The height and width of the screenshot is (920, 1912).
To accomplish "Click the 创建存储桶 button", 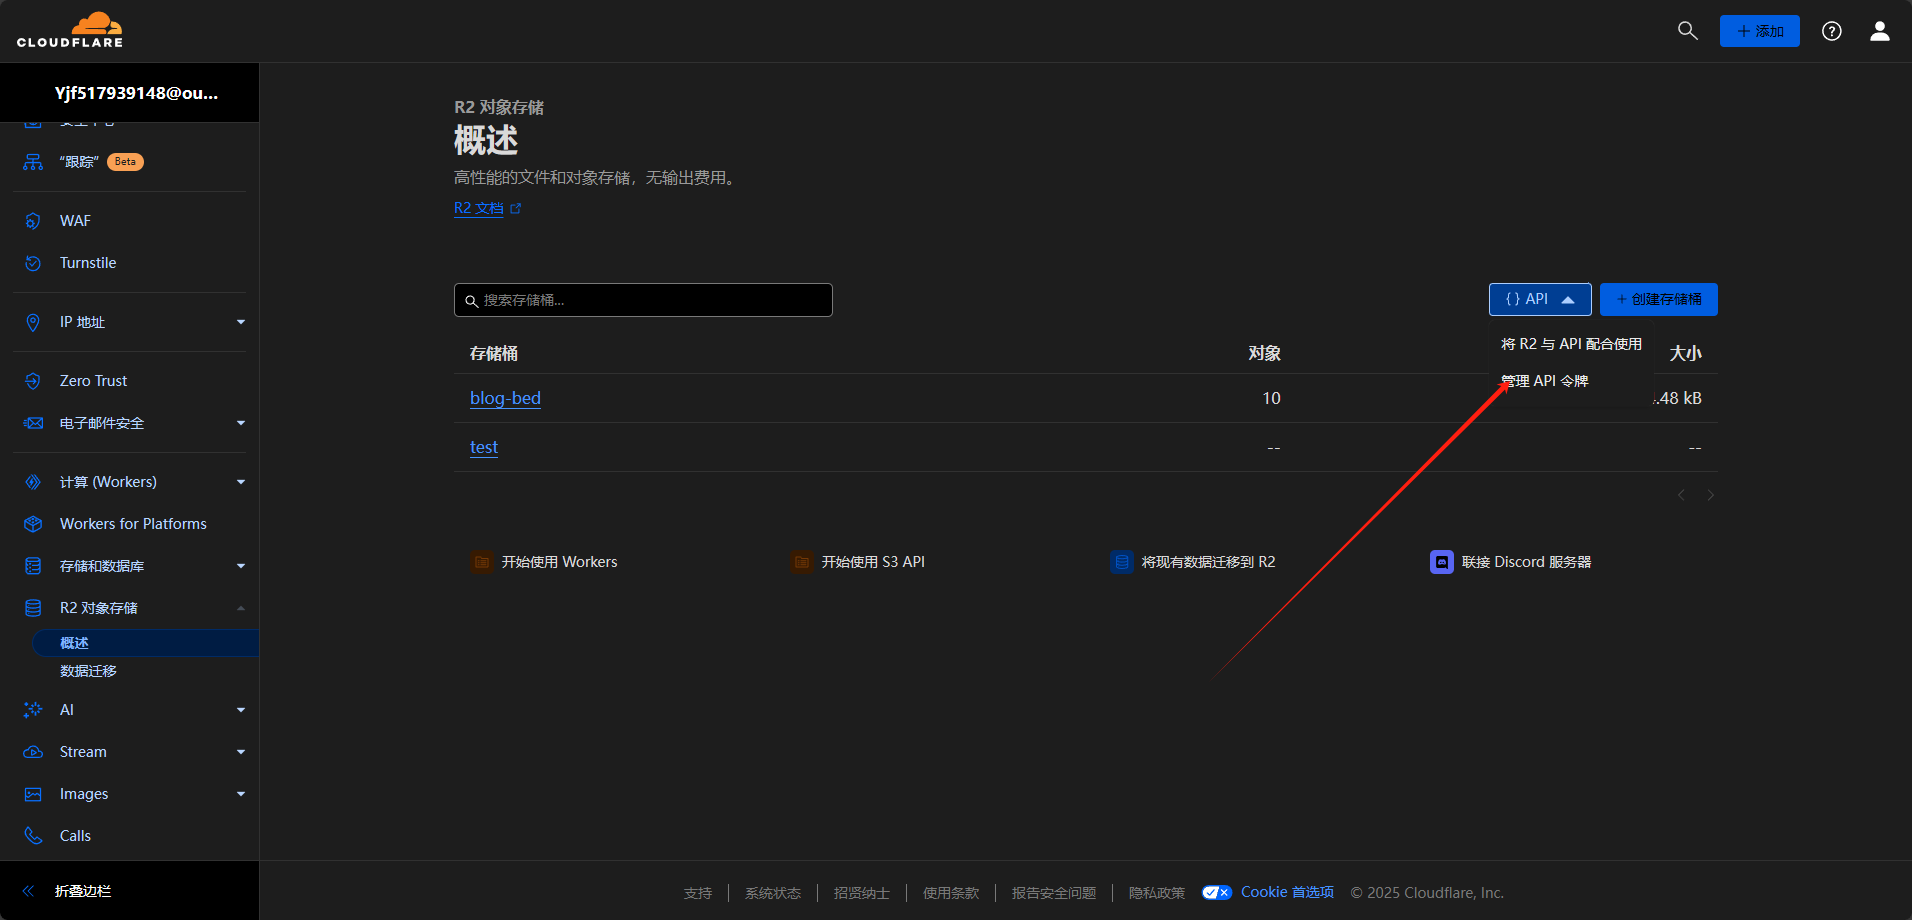I will tap(1659, 299).
